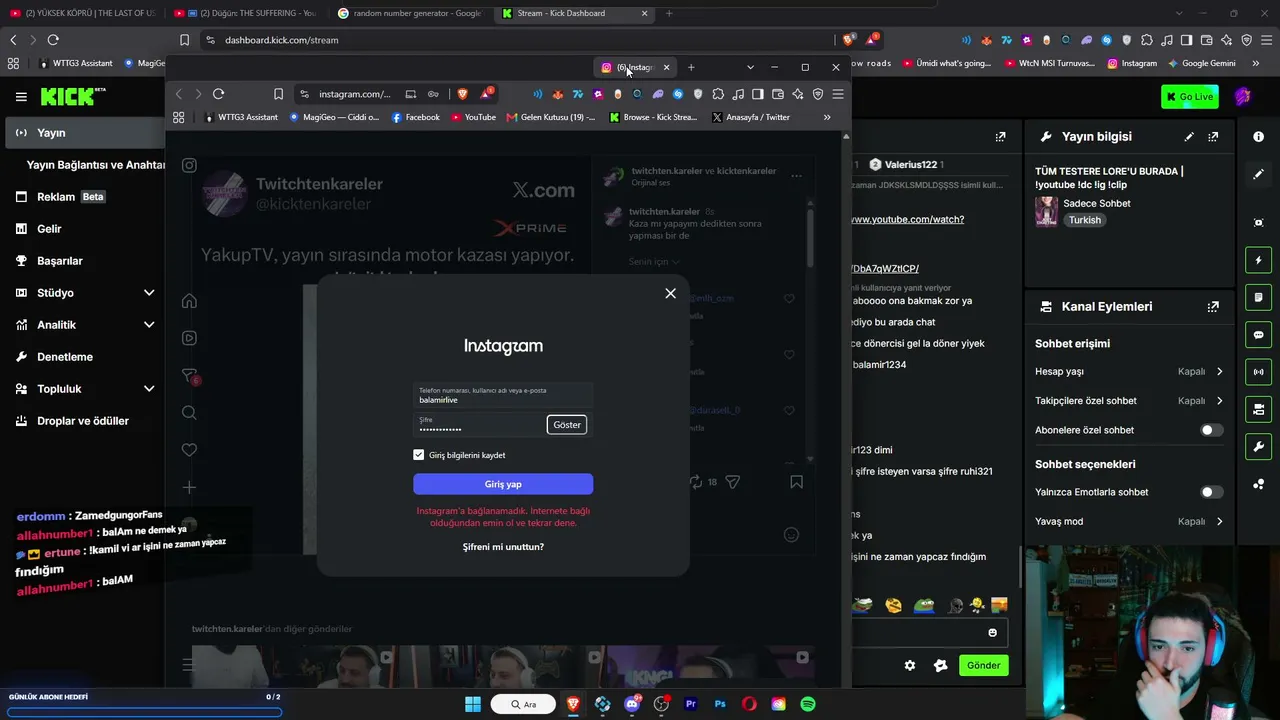
Task: Uncheck 'Giriş bilgilerini kaydet' checkbox
Action: tap(419, 455)
